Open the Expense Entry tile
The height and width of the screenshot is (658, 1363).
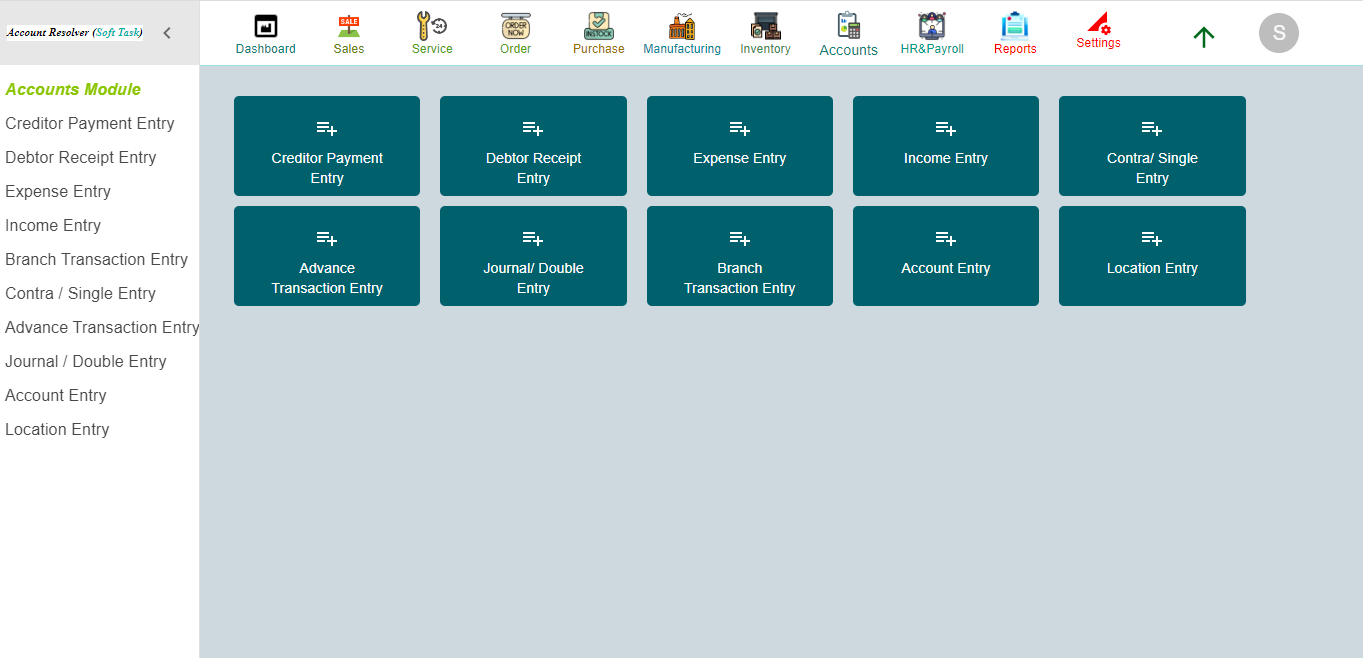[x=739, y=146]
